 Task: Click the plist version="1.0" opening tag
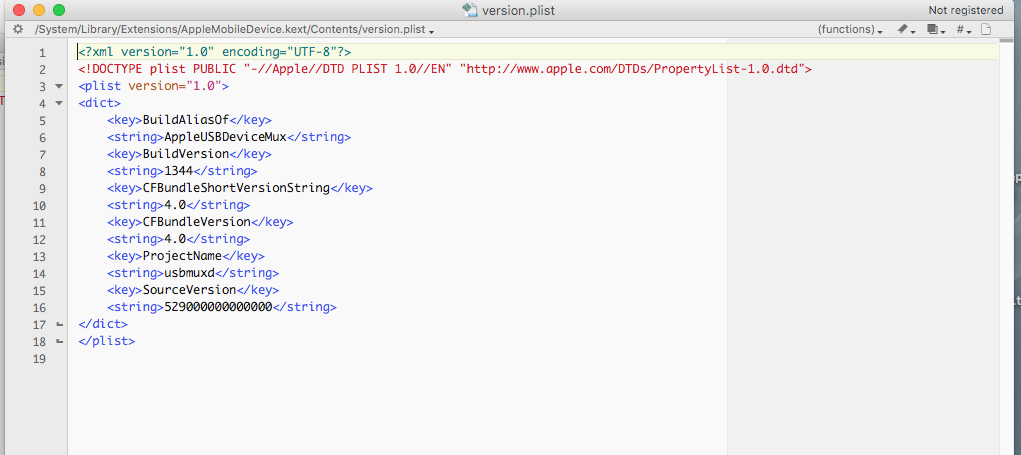point(154,86)
